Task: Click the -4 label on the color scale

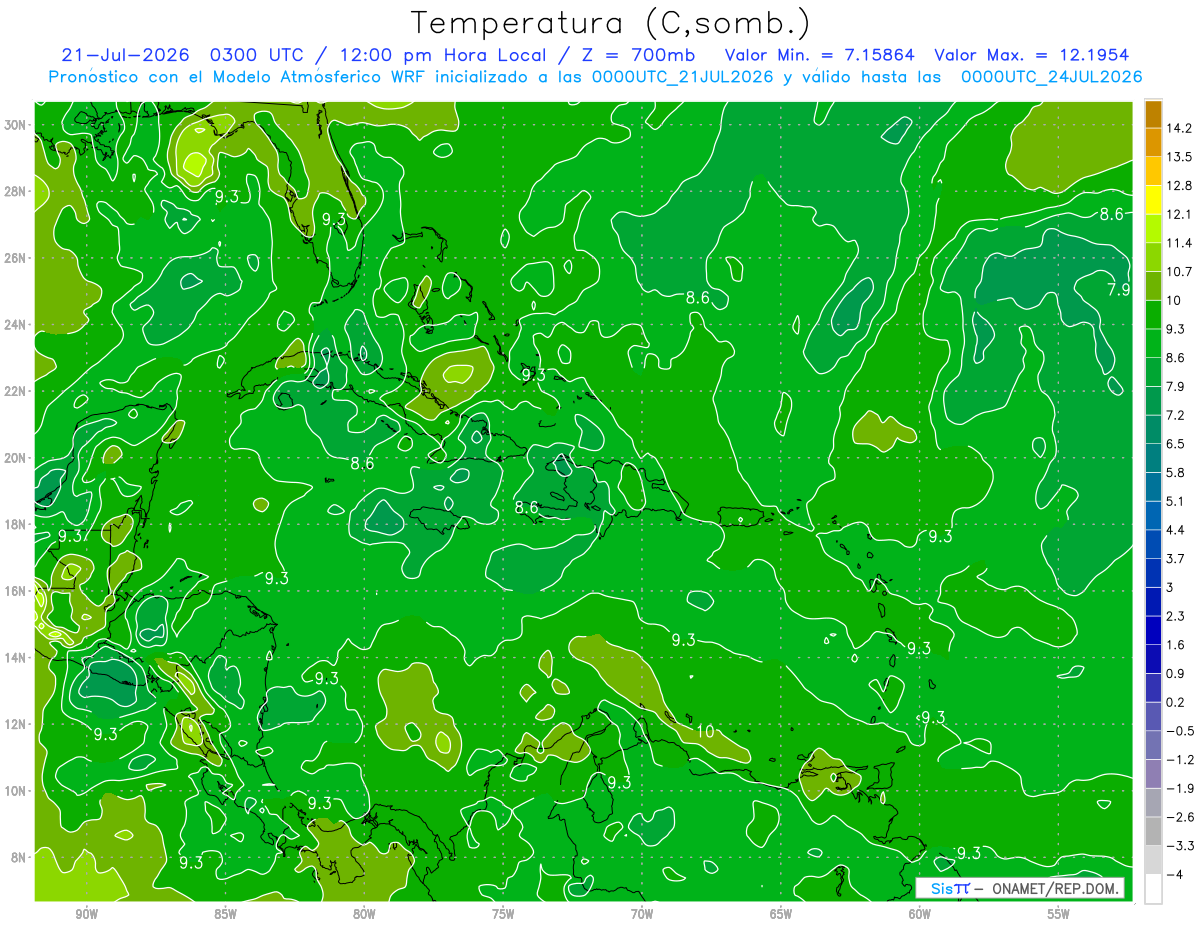Action: 1173,875
